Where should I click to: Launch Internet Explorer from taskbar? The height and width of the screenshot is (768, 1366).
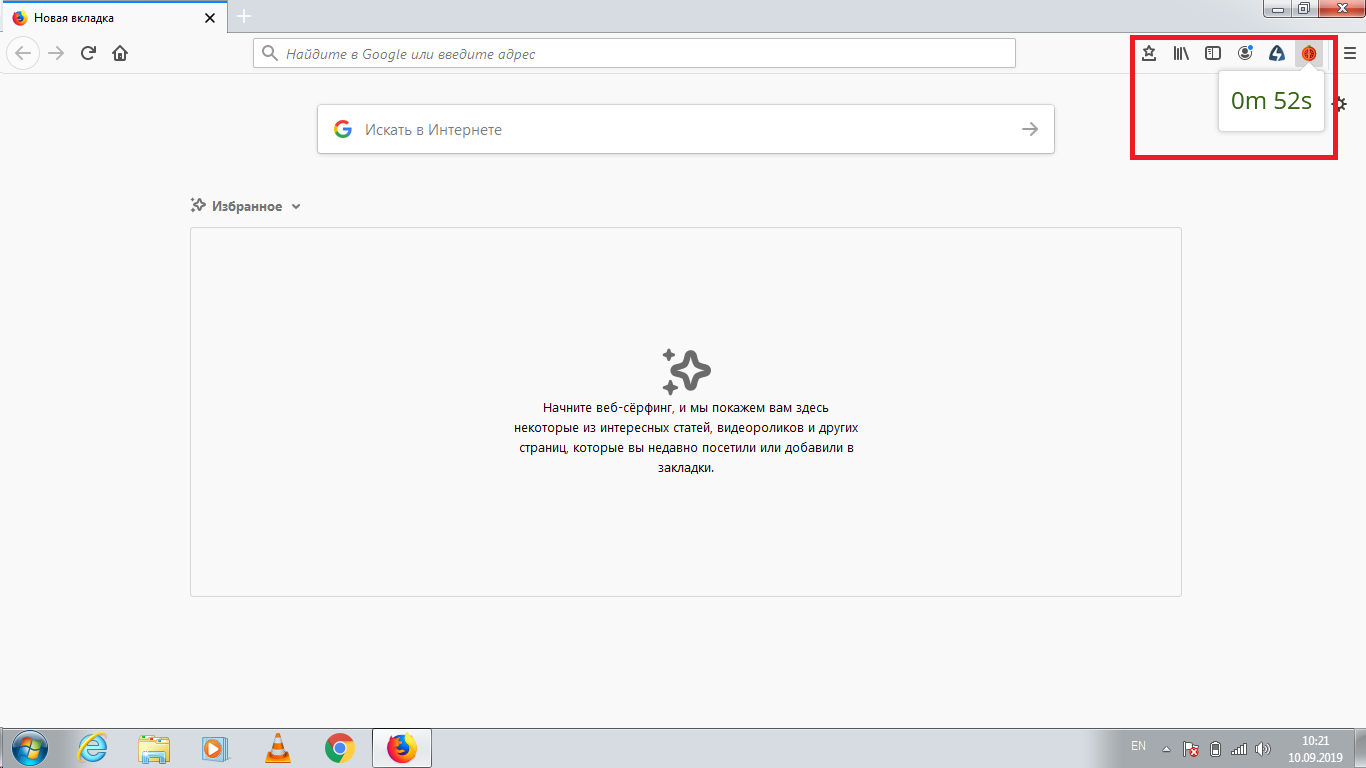click(93, 748)
